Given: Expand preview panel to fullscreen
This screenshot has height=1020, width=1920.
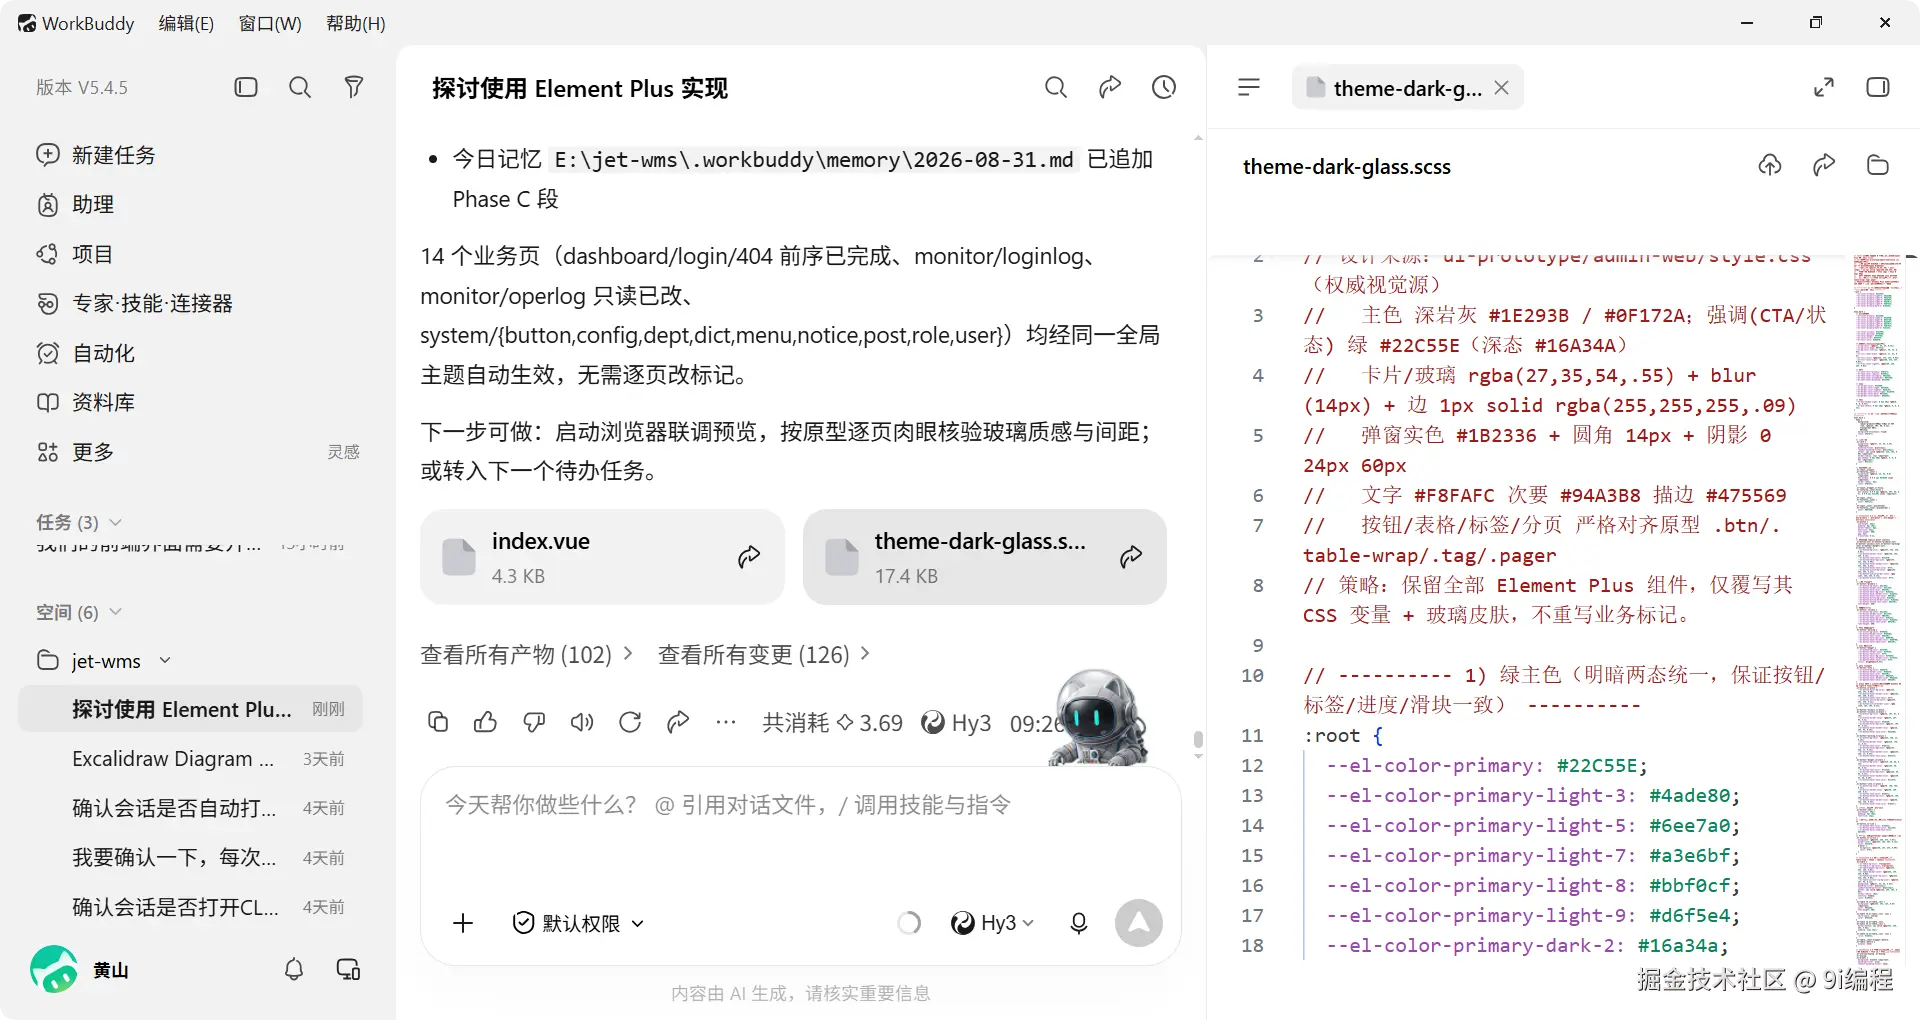Looking at the screenshot, I should pyautogui.click(x=1824, y=88).
